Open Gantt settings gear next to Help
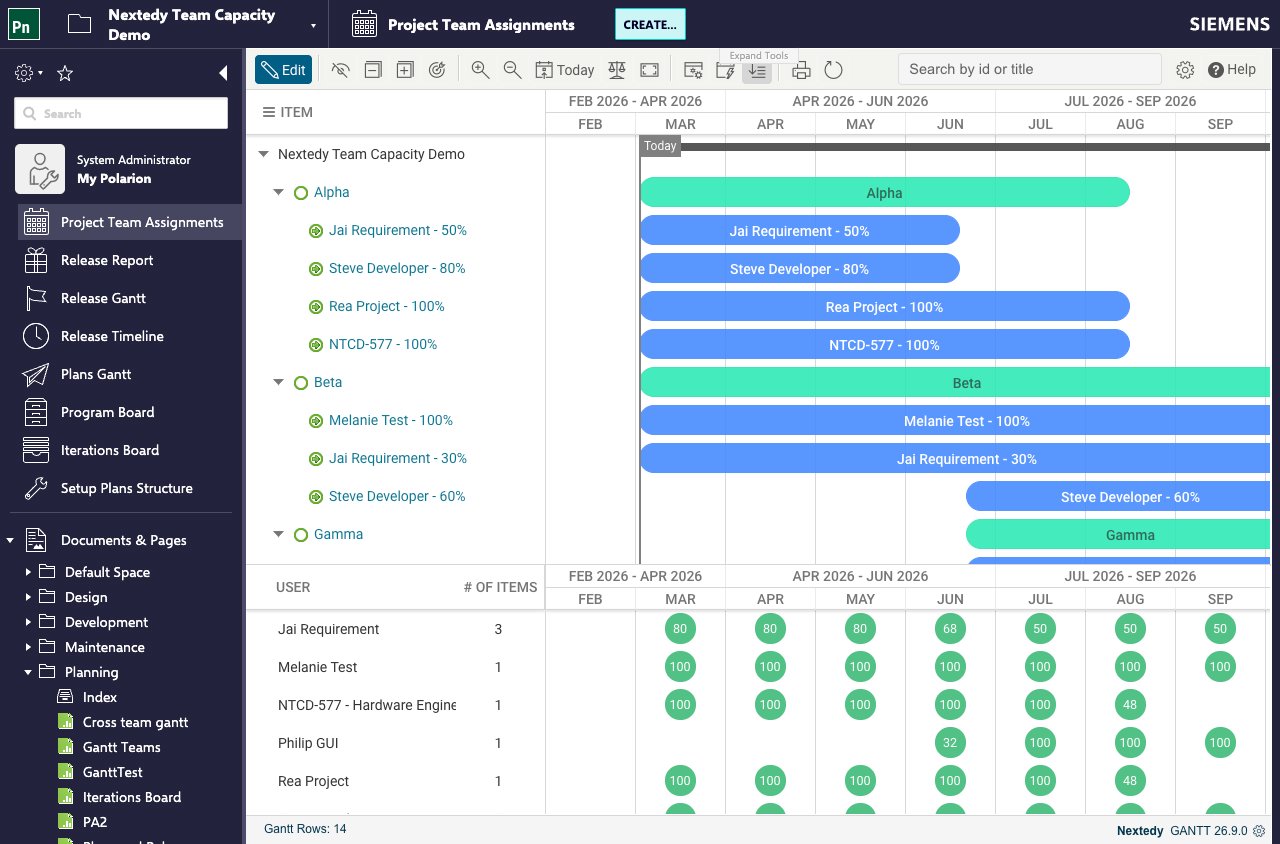 1185,70
